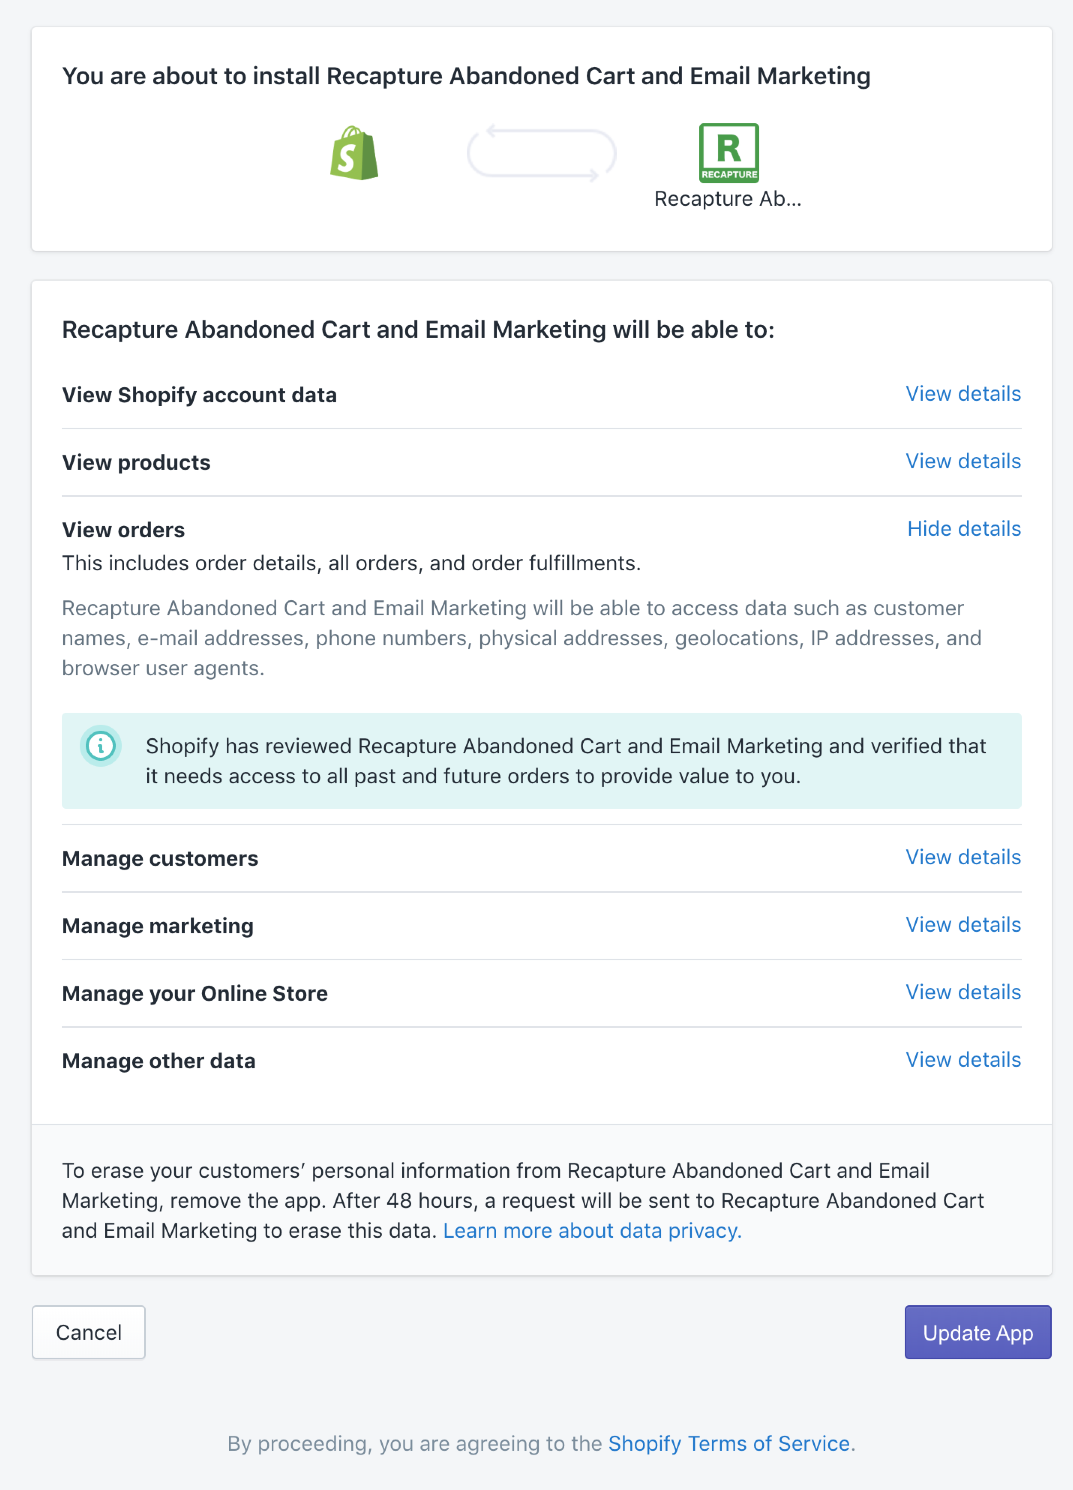Screen dimensions: 1073x1490
Task: Expand details for Manage your Online Store
Action: 963,992
